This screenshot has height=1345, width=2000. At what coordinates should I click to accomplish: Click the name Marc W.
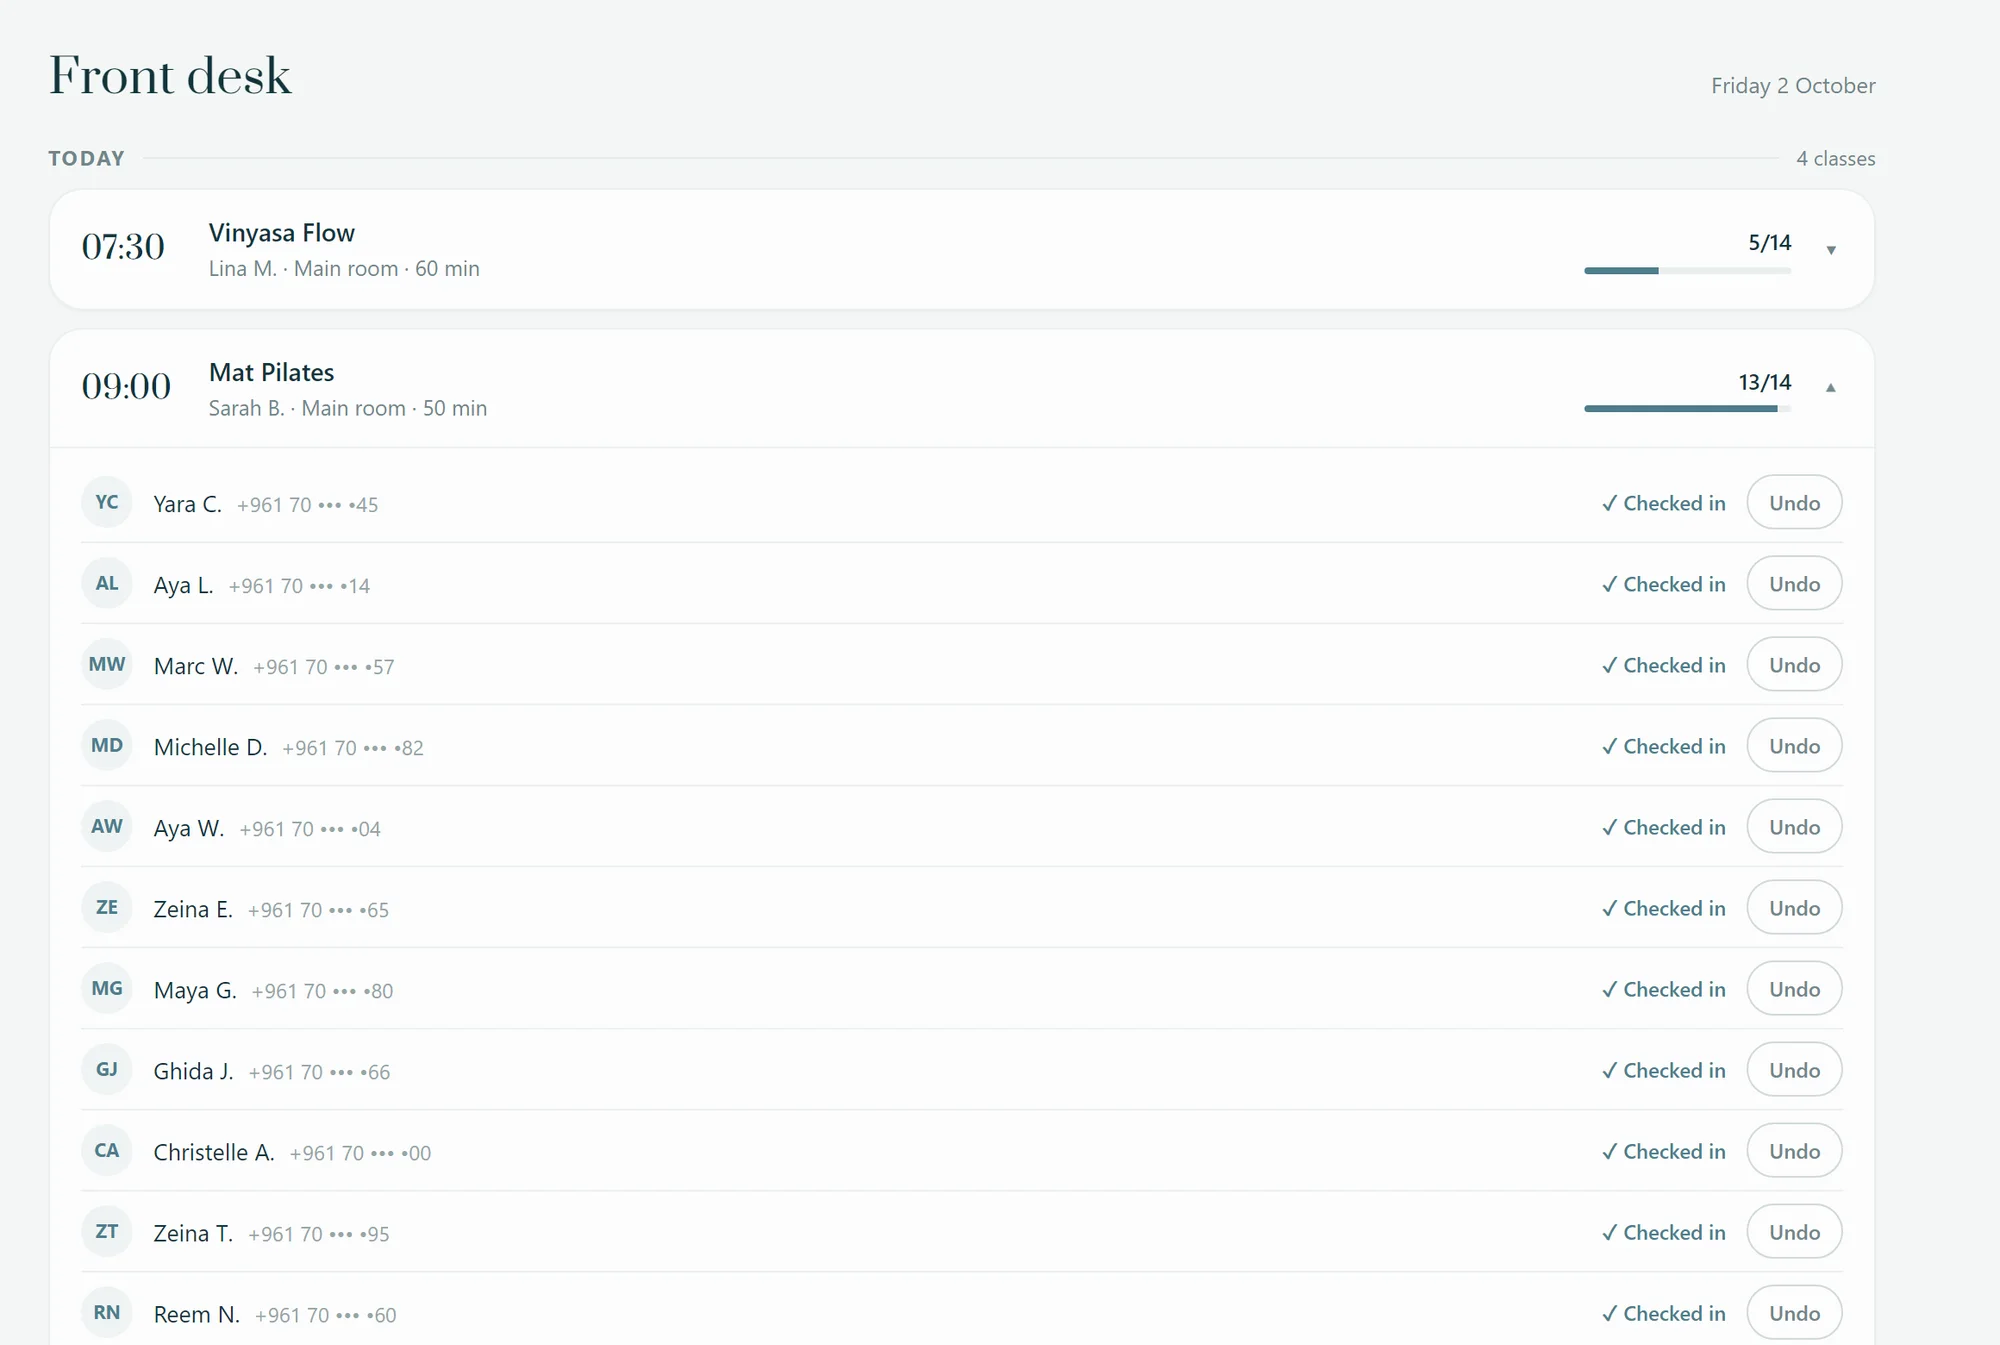point(196,666)
